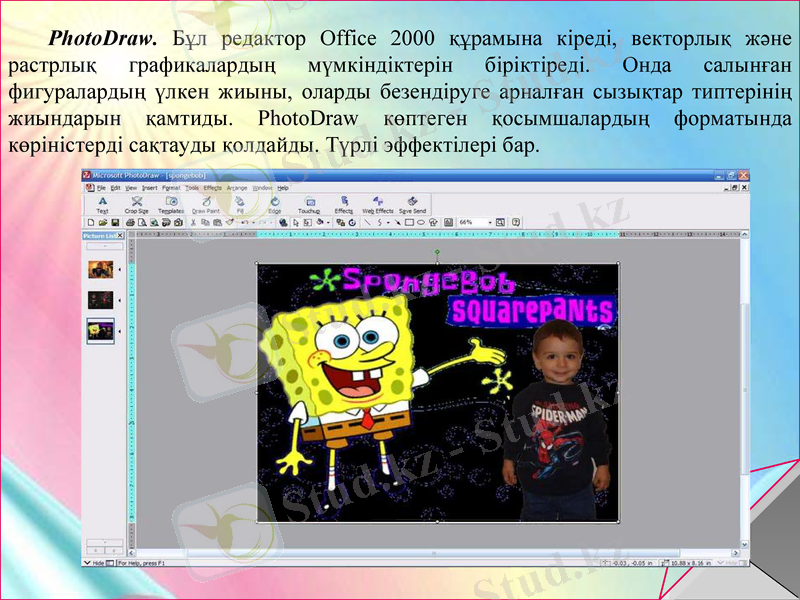The width and height of the screenshot is (800, 600).
Task: Open the Arrange menu
Action: click(x=238, y=188)
